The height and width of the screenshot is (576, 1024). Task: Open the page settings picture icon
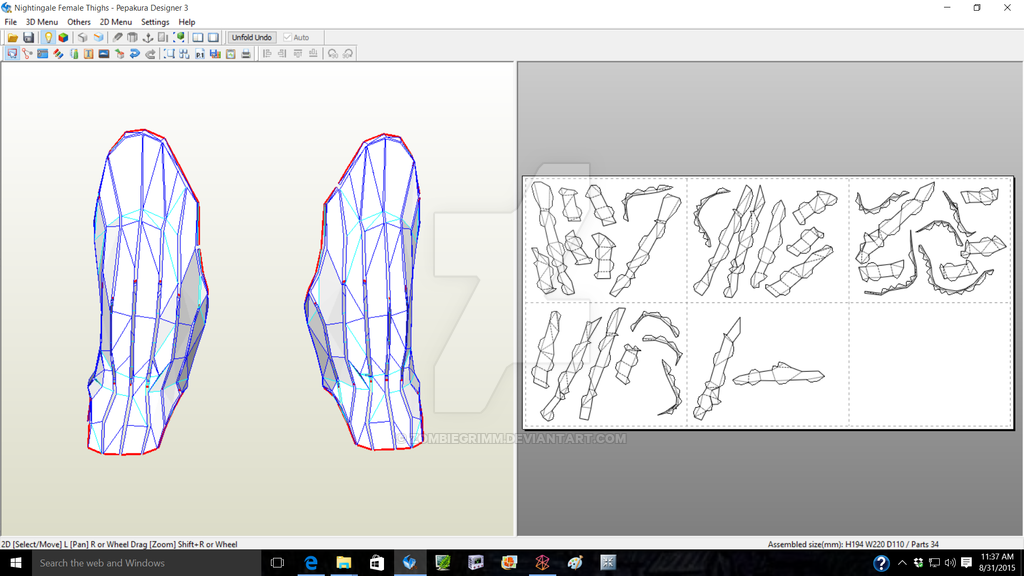pyautogui.click(x=231, y=54)
